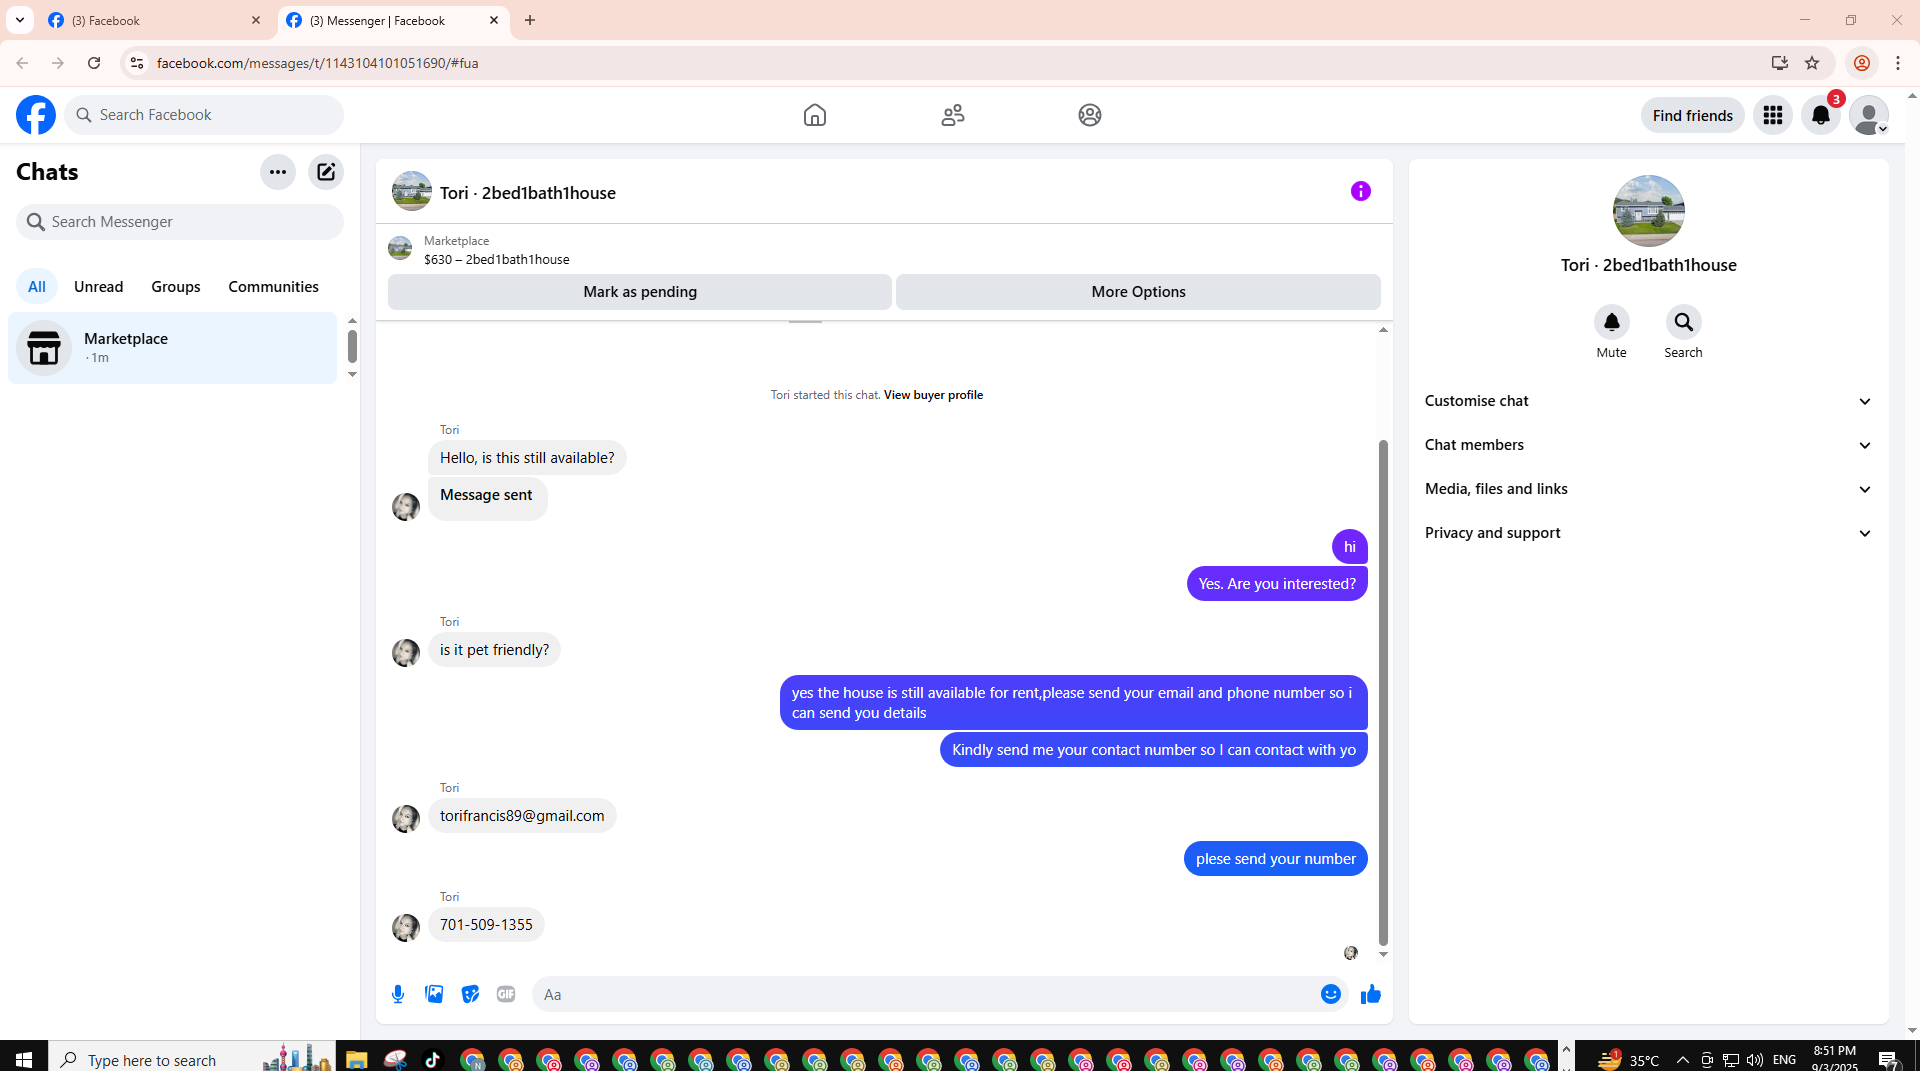Open the Friends icon in the top navigation

click(953, 115)
